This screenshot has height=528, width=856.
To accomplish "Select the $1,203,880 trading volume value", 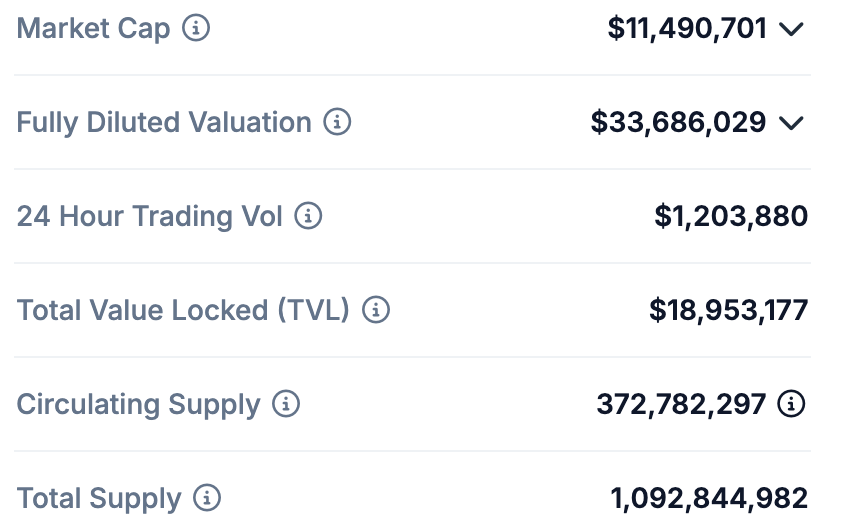I will click(731, 216).
